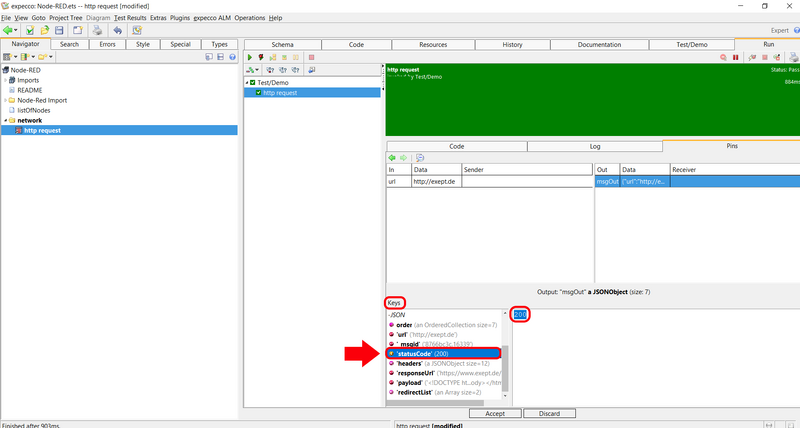
Task: Switch to the Documentation tab
Action: tap(599, 45)
